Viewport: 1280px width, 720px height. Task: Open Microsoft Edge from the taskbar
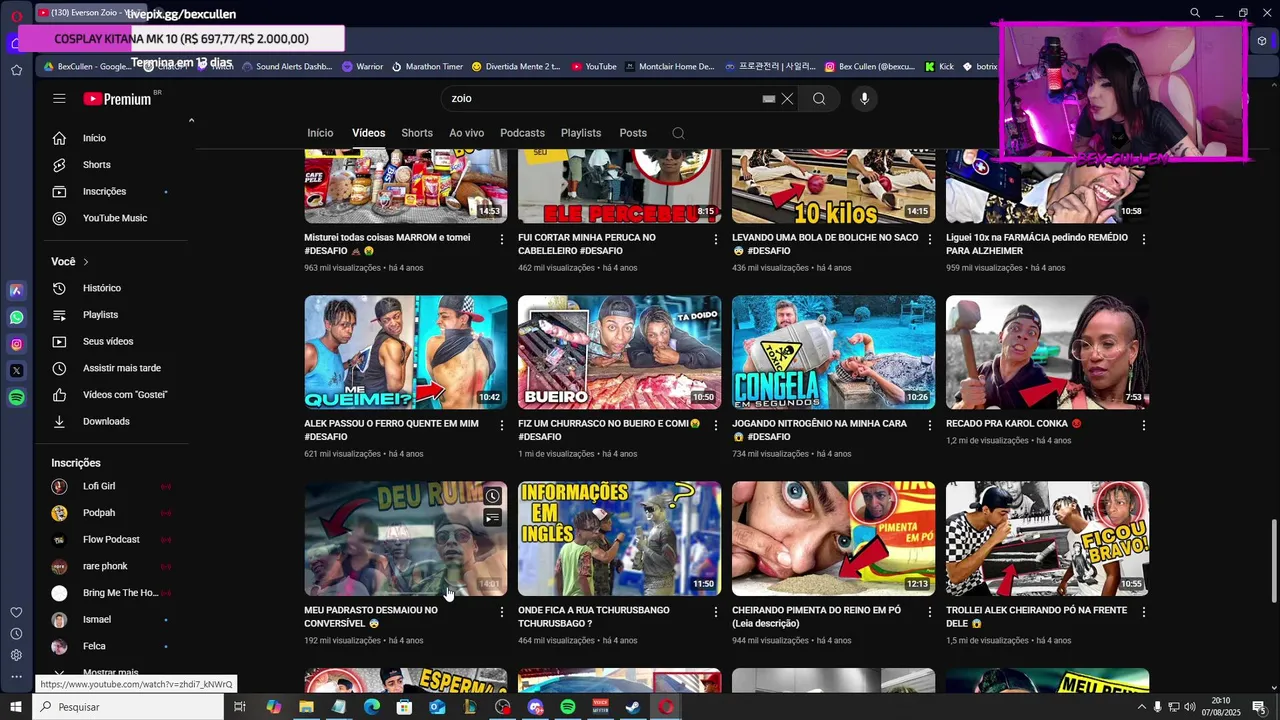point(372,707)
